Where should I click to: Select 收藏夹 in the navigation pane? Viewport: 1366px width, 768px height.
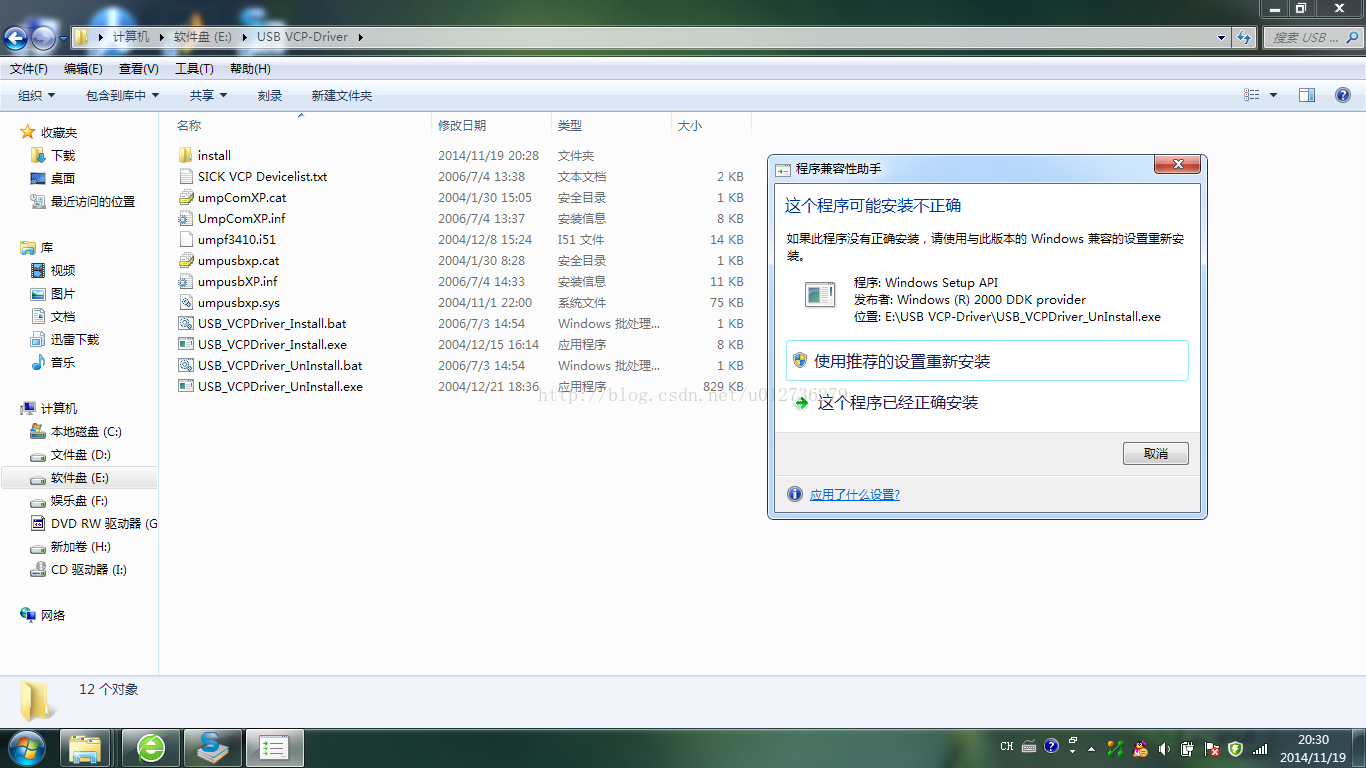pyautogui.click(x=59, y=132)
